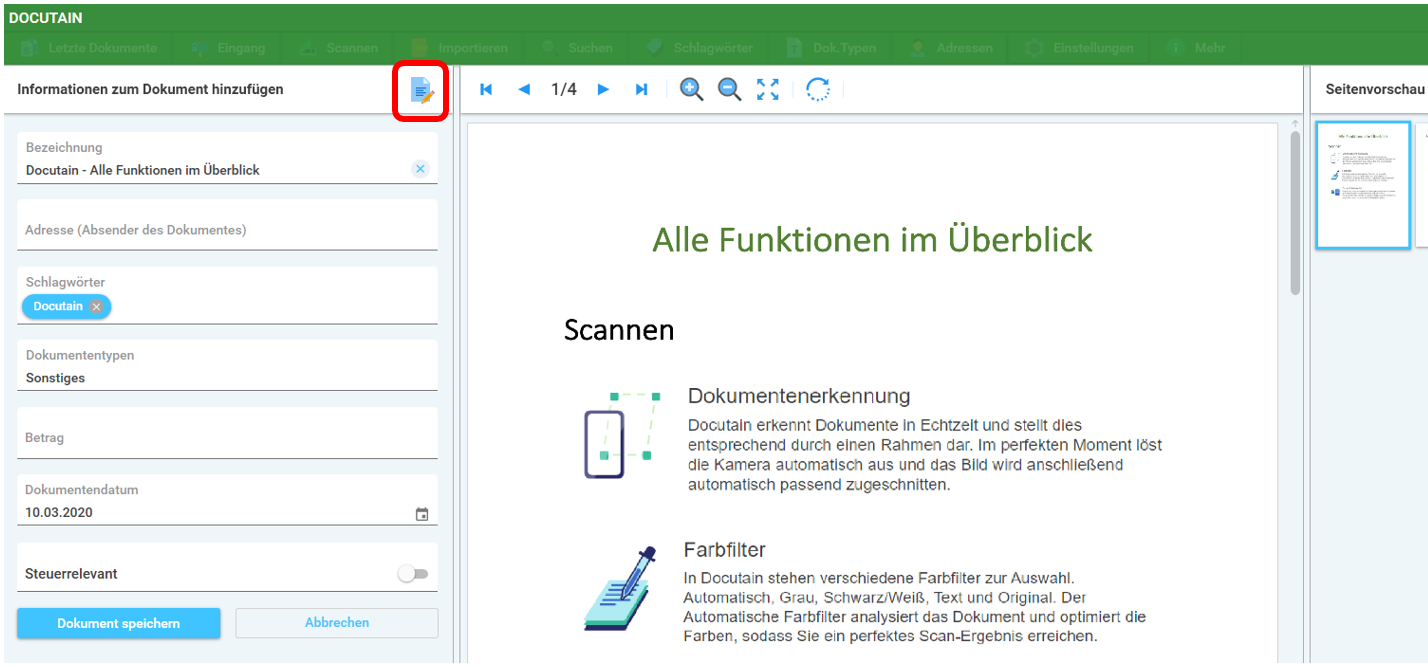This screenshot has height=667, width=1428.
Task: Click the DOCUTAIN application title
Action: pos(46,18)
